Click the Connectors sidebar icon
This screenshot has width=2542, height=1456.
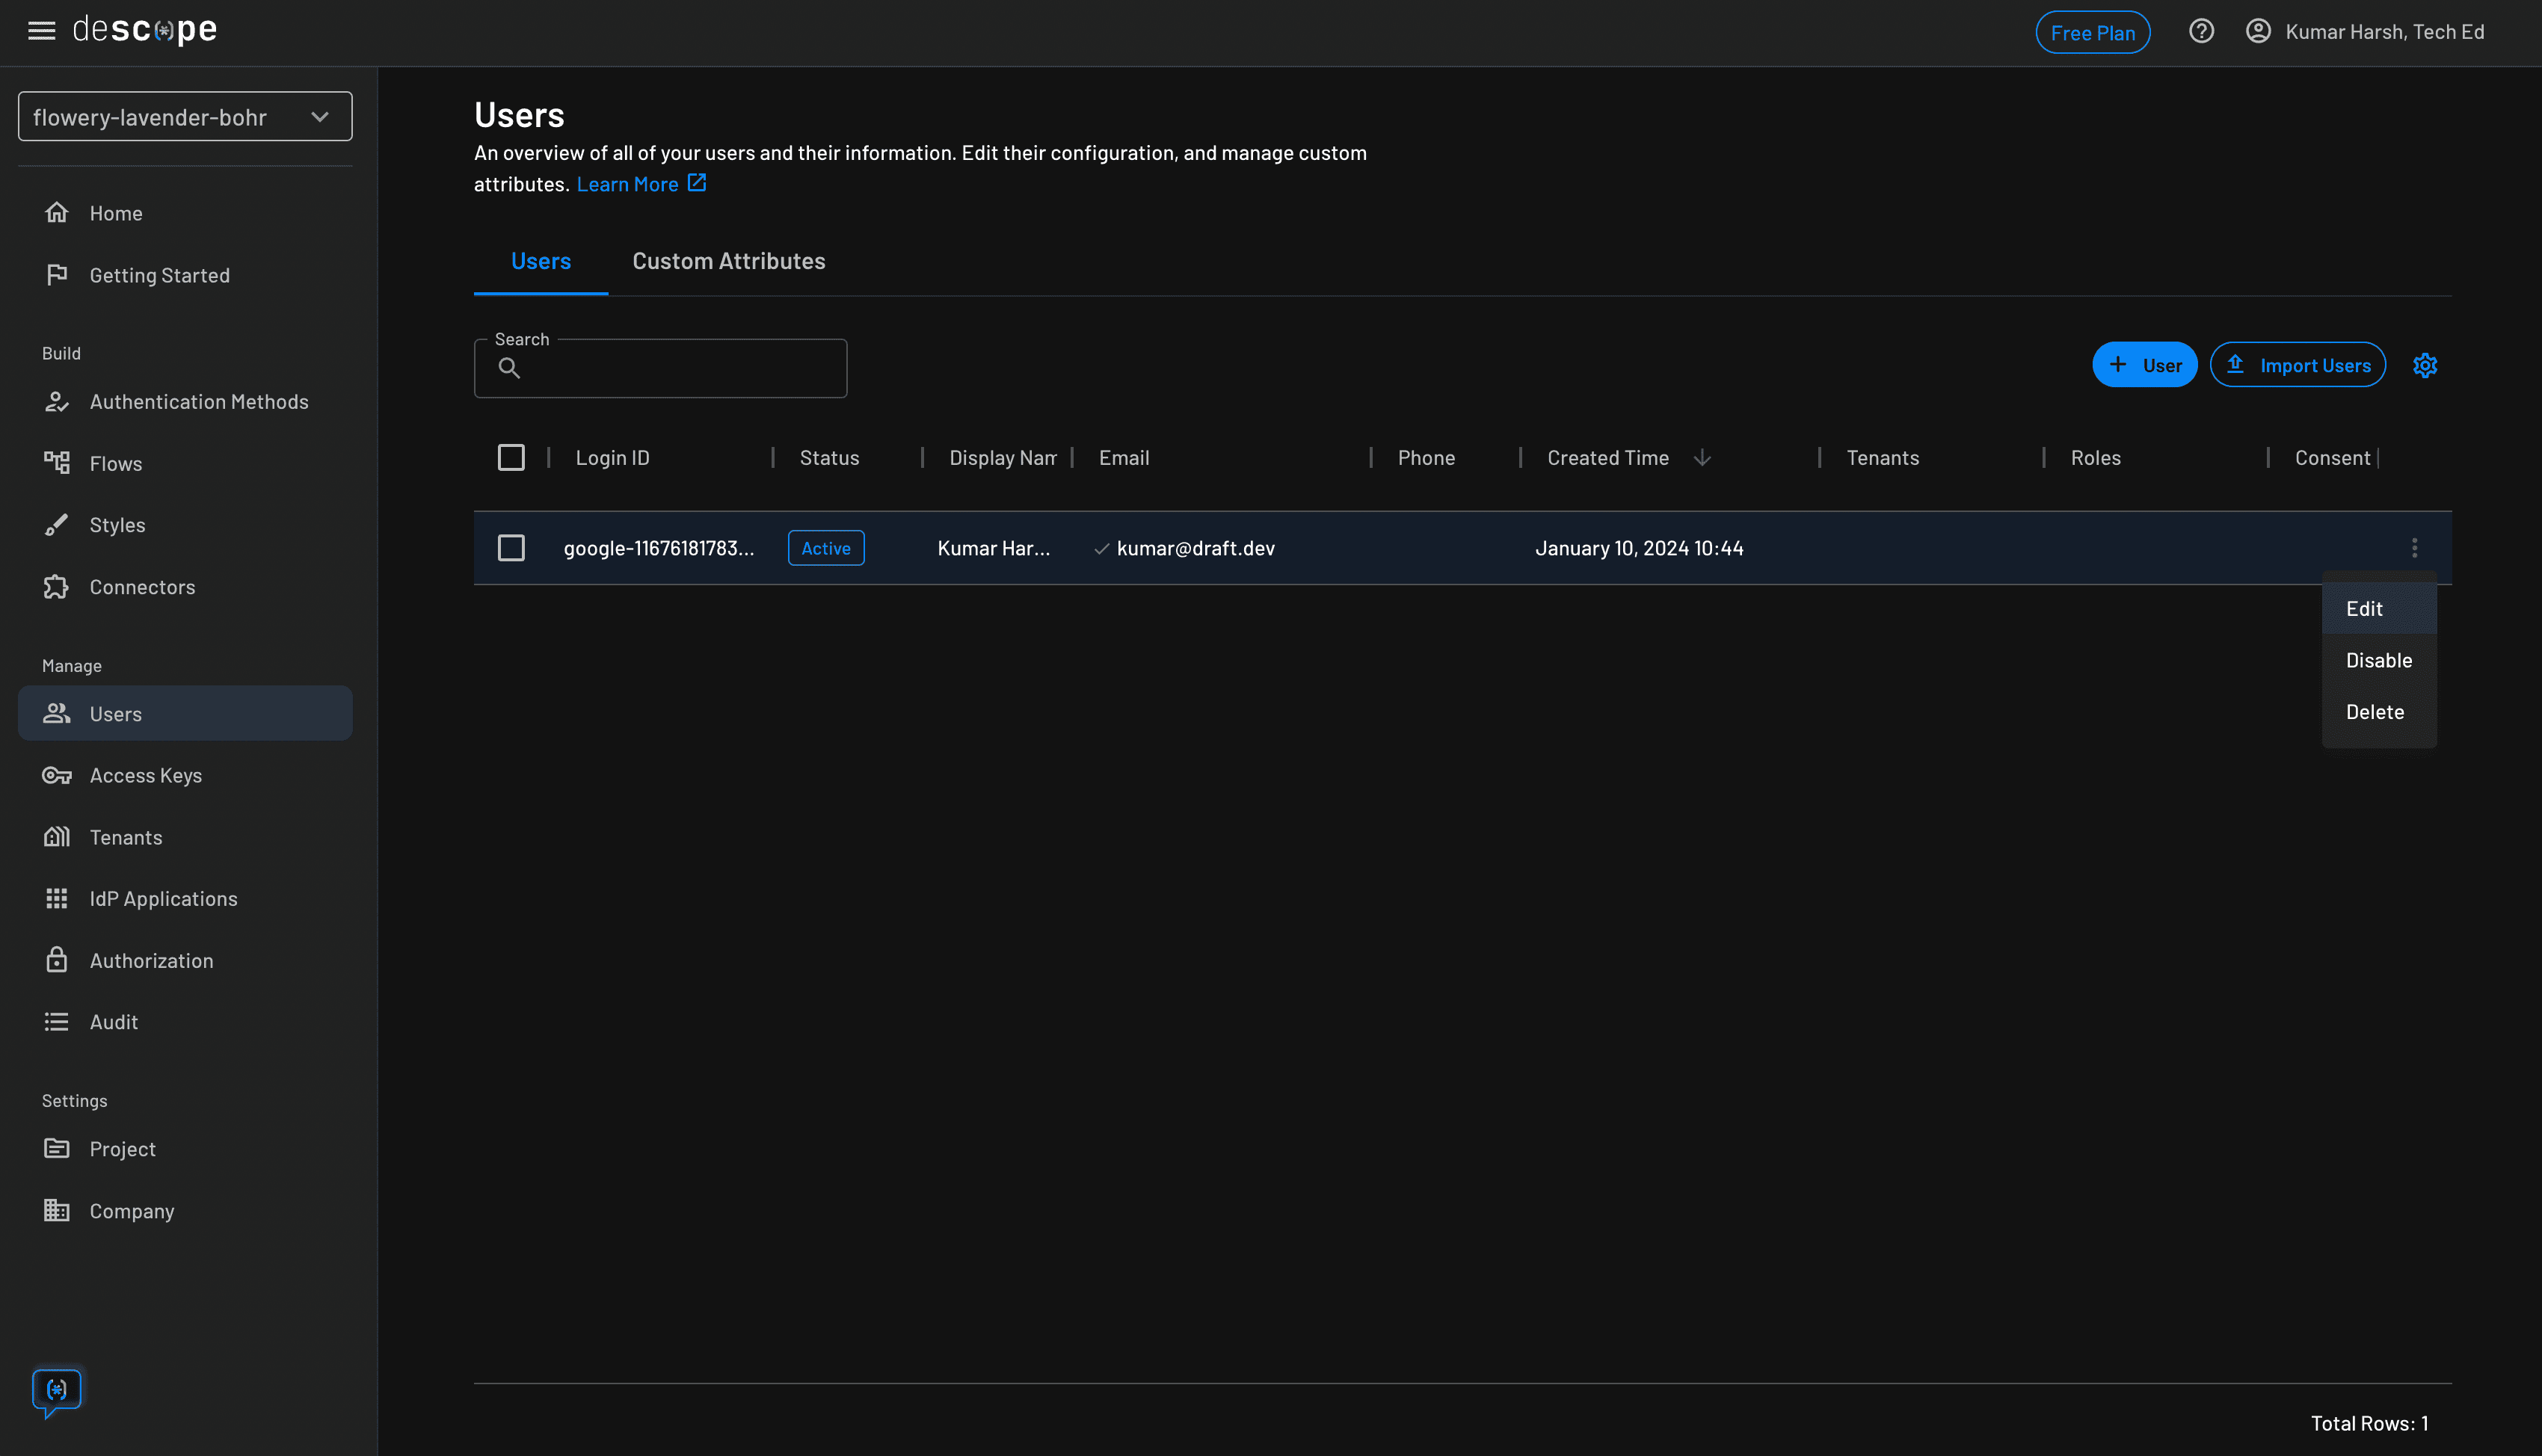click(57, 587)
